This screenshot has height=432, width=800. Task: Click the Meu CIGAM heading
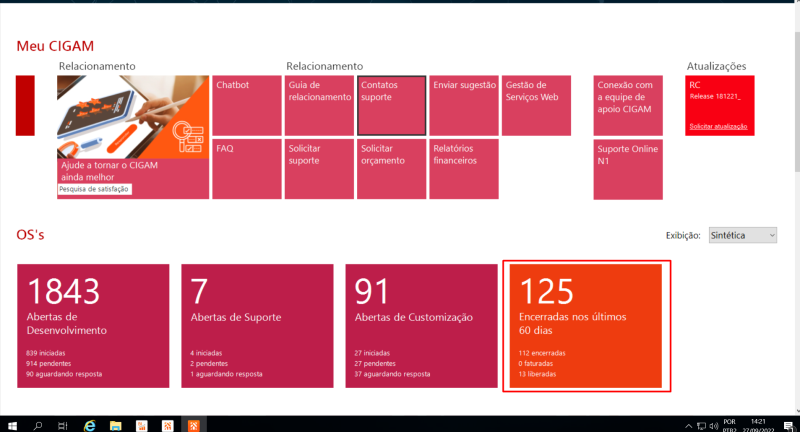click(55, 46)
